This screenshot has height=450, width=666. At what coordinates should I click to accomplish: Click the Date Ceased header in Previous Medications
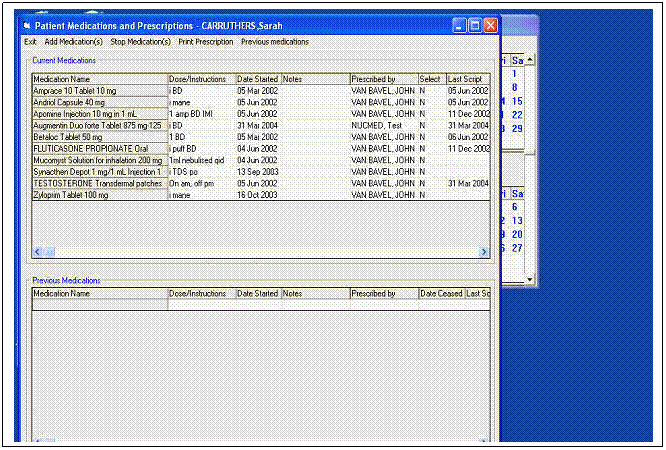(441, 294)
